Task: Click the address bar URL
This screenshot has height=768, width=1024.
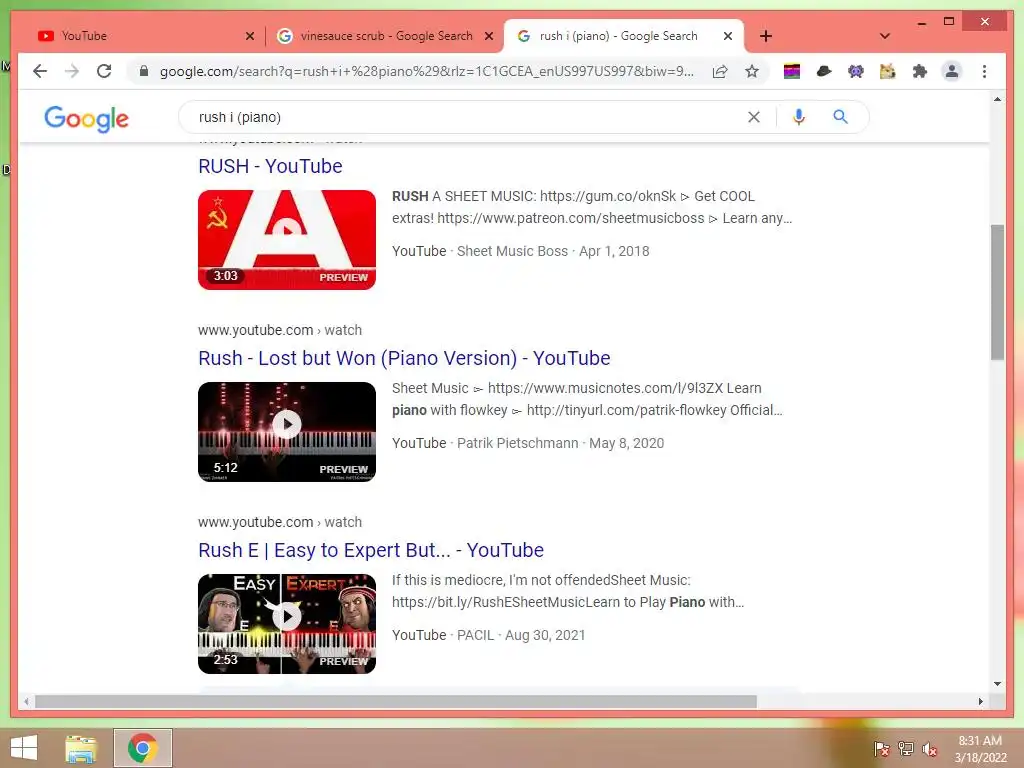Action: pos(426,71)
